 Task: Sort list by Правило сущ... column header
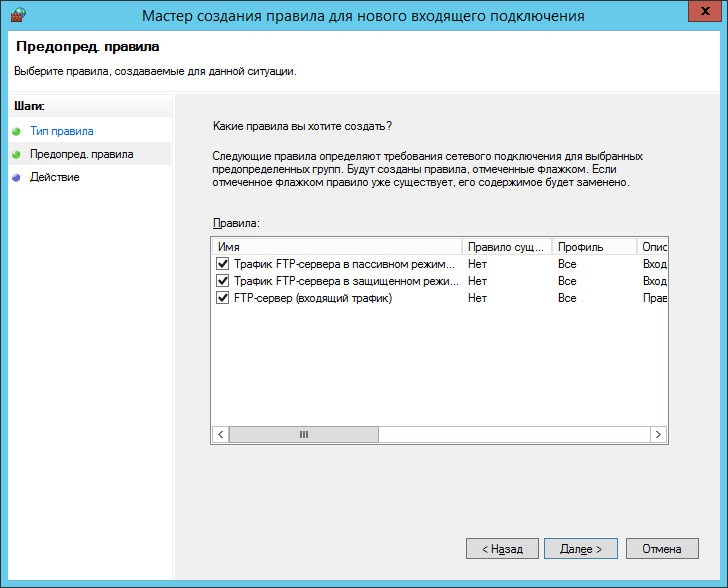point(507,247)
